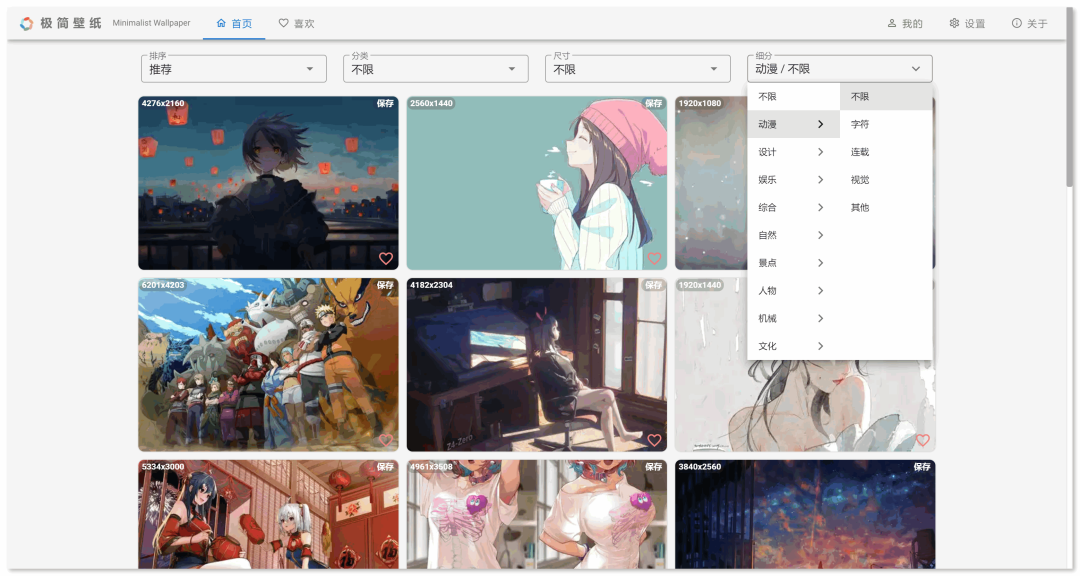Open 关于 about page
This screenshot has height=576, width=1080.
[1029, 23]
